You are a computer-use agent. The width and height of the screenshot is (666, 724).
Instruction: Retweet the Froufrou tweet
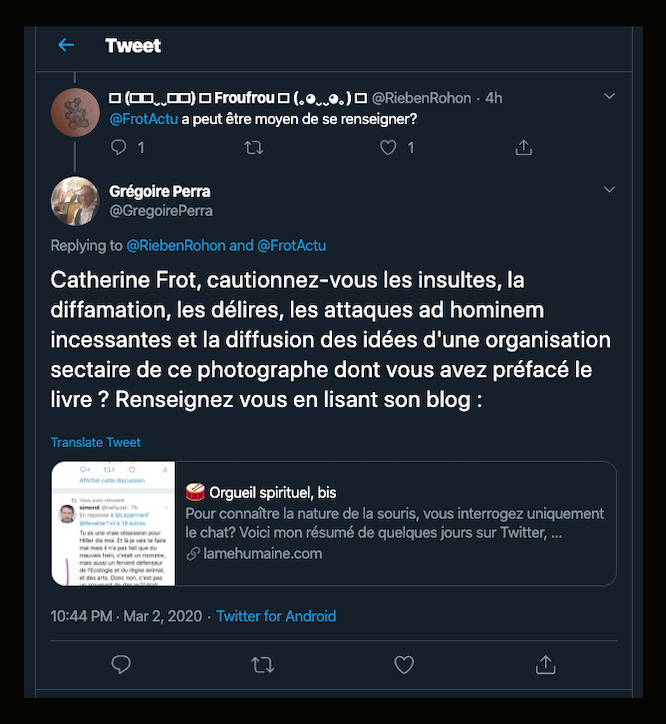[x=254, y=147]
